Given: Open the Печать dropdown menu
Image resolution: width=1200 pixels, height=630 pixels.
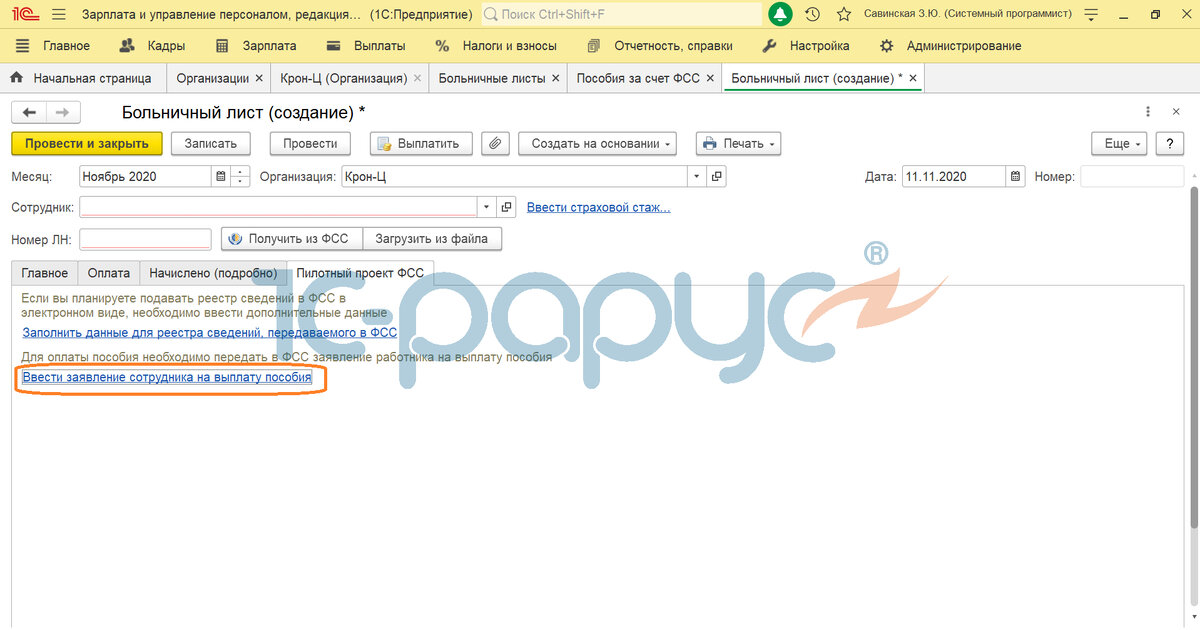Looking at the screenshot, I should click(738, 144).
